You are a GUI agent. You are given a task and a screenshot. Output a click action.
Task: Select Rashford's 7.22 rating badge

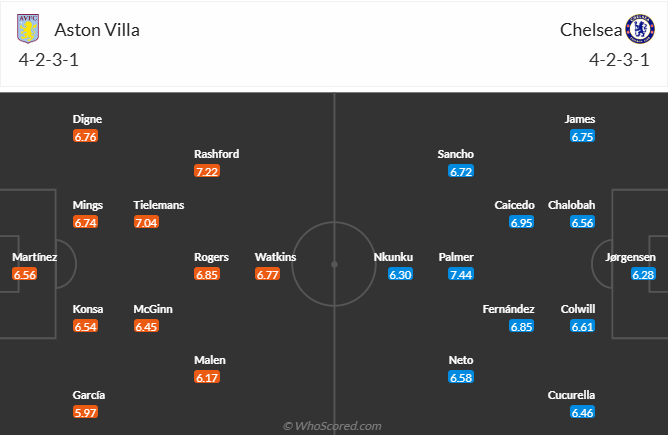coord(207,172)
